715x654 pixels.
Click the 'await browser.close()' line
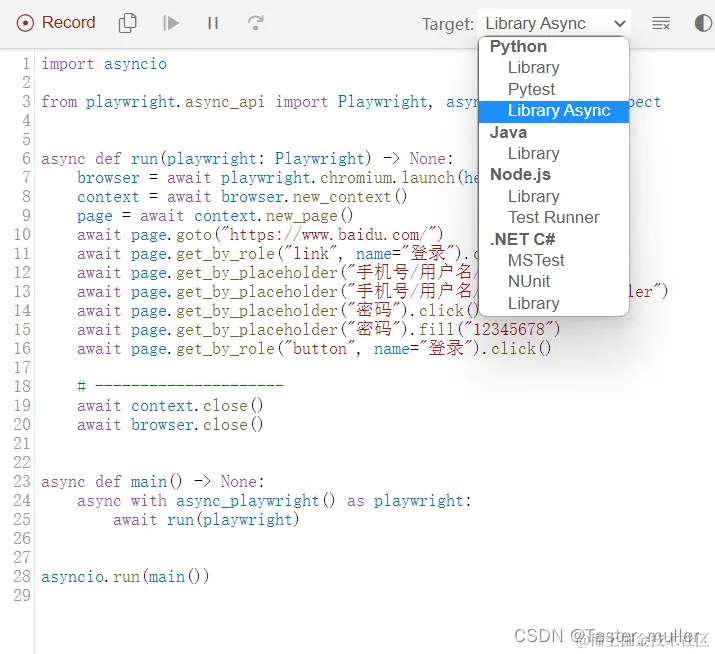coord(170,425)
